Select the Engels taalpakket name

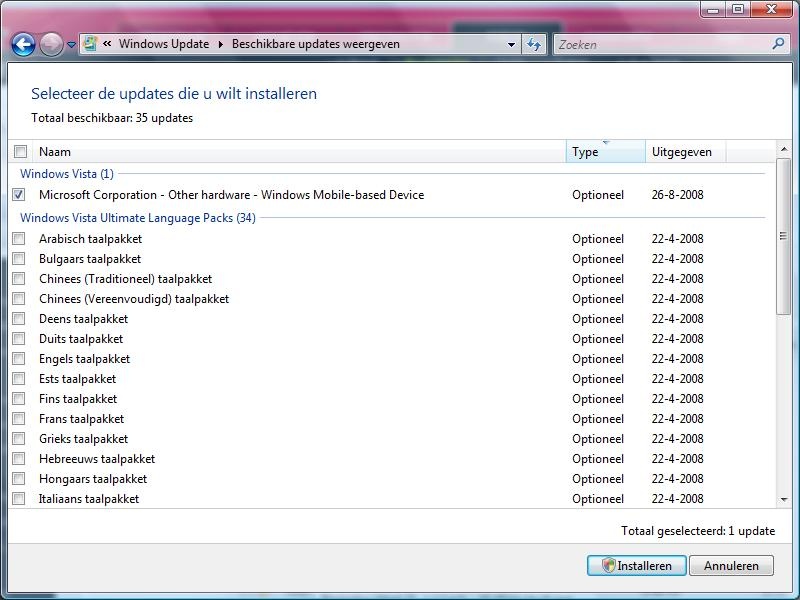[x=84, y=359]
